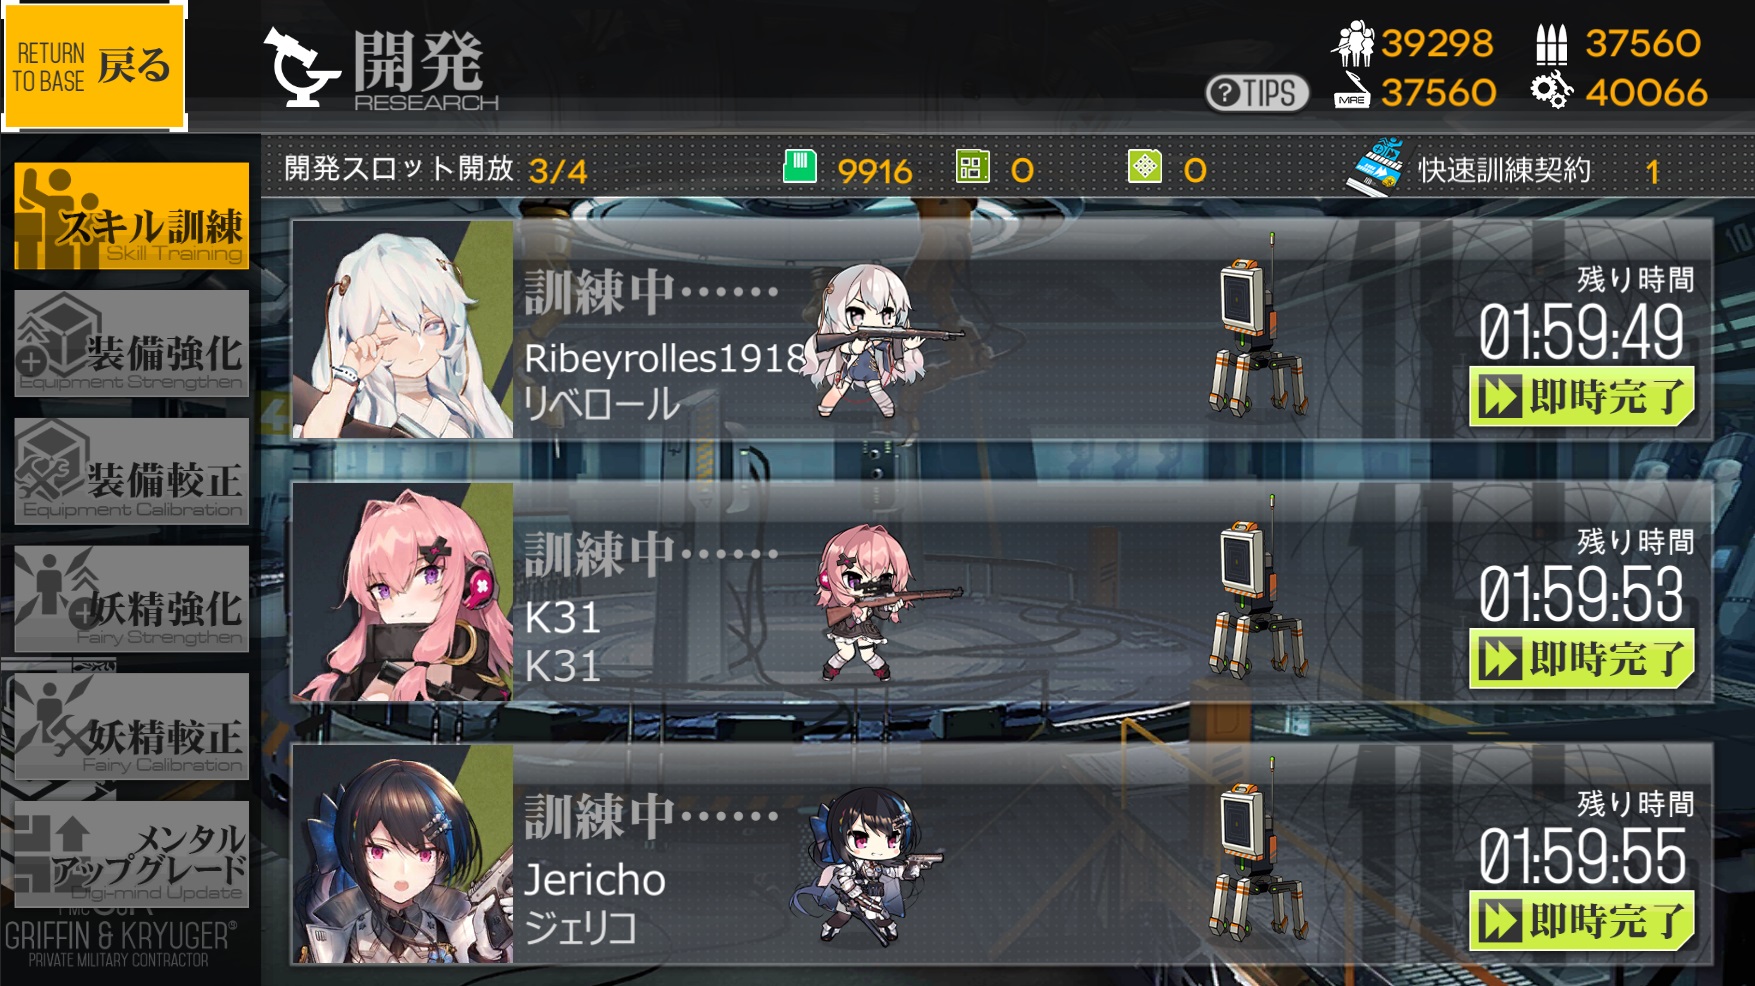Viewport: 1755px width, 986px height.
Task: Click the MRE rations resource icon
Action: coord(1352,90)
